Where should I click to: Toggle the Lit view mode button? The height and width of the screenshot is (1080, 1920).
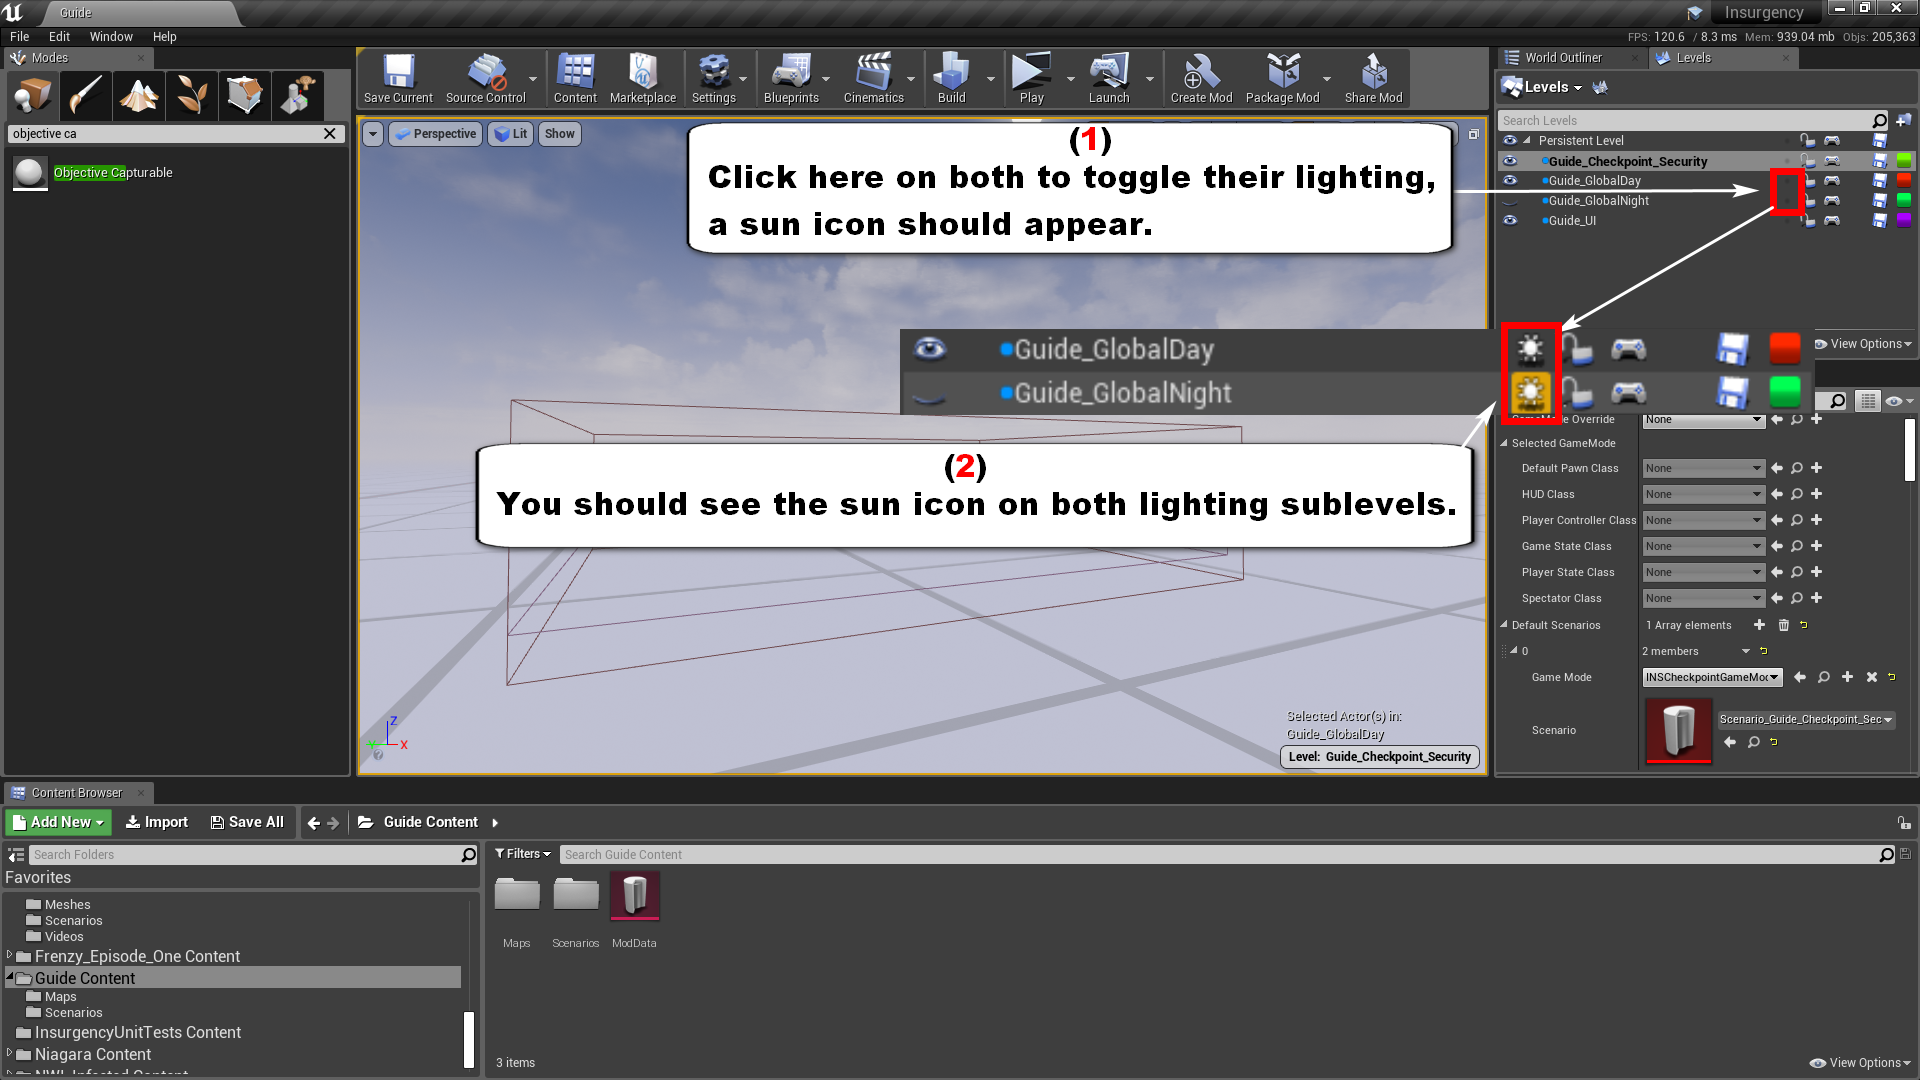tap(511, 134)
